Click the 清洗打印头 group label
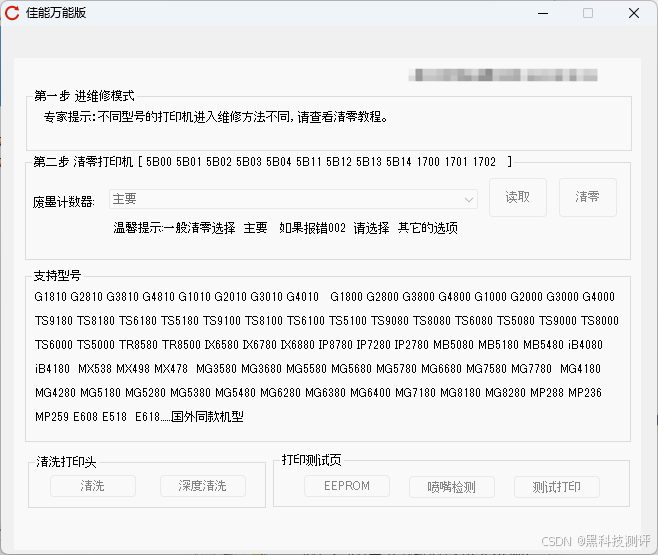 pyautogui.click(x=66, y=462)
